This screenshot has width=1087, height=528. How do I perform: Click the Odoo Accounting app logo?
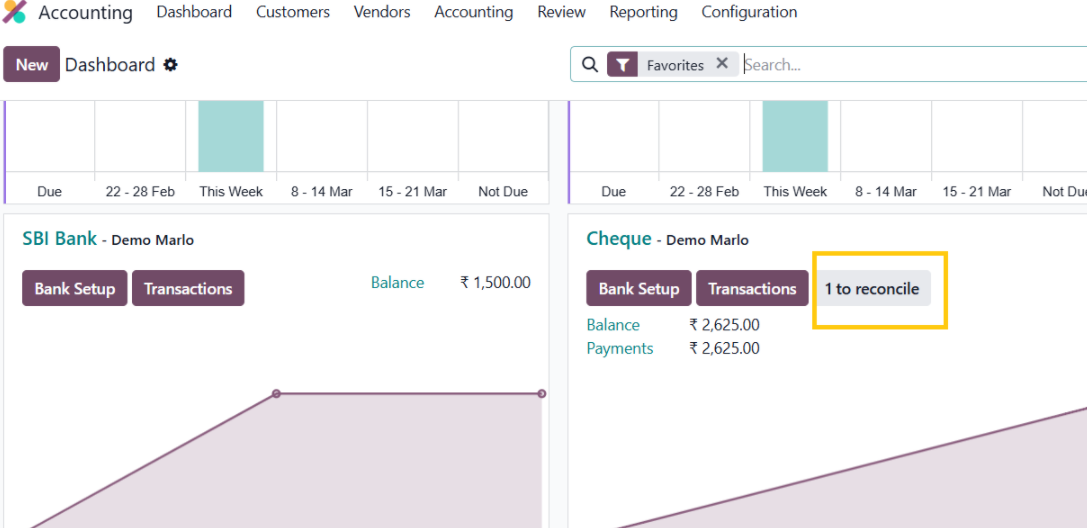(15, 12)
